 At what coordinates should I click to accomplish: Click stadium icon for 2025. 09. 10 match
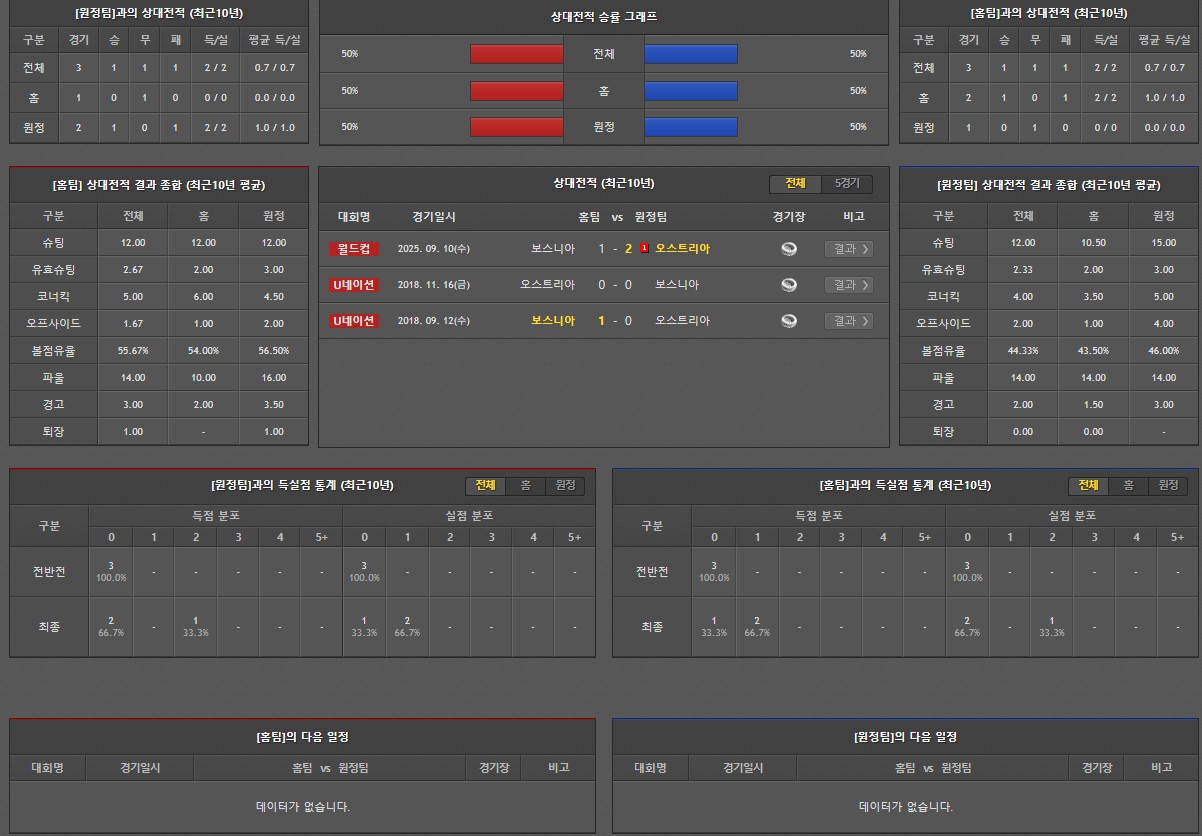(789, 249)
